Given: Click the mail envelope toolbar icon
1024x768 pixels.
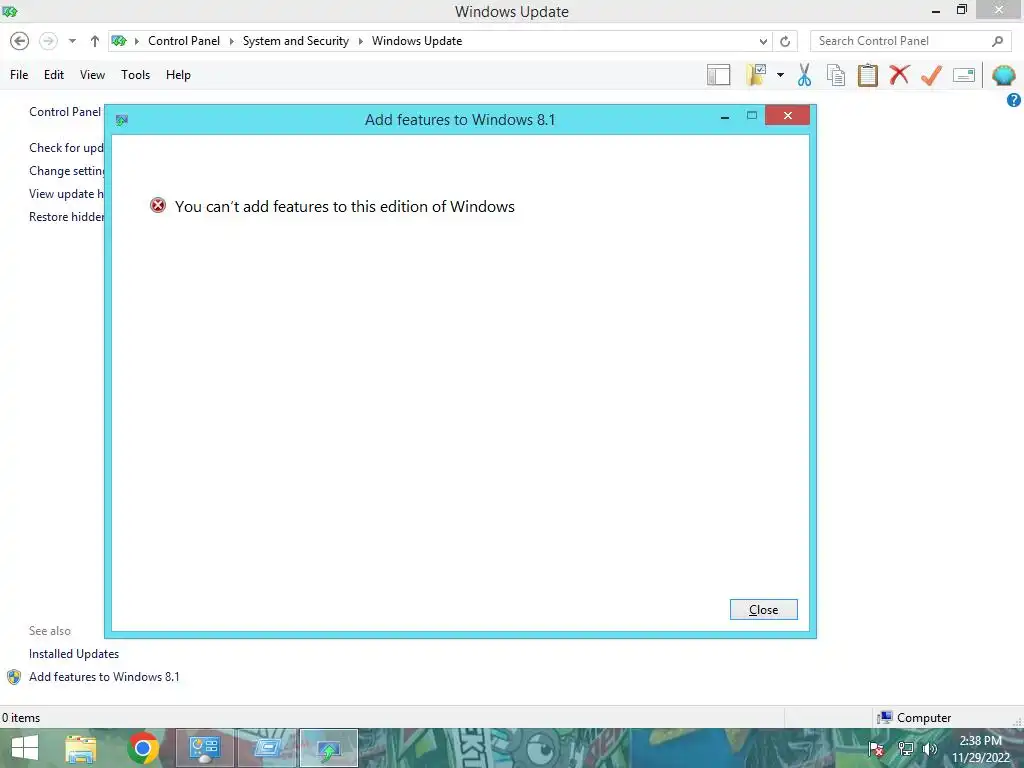Looking at the screenshot, I should (964, 74).
